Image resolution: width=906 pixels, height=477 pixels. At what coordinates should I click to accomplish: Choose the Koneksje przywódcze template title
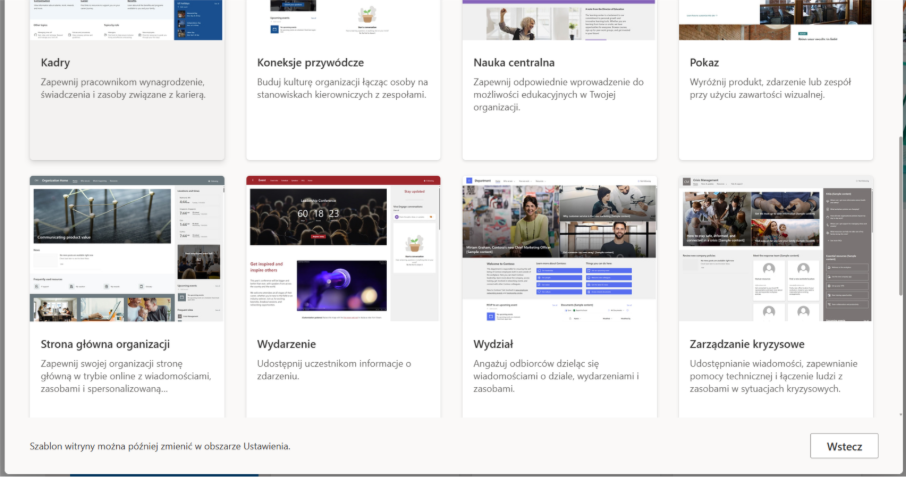coord(310,62)
